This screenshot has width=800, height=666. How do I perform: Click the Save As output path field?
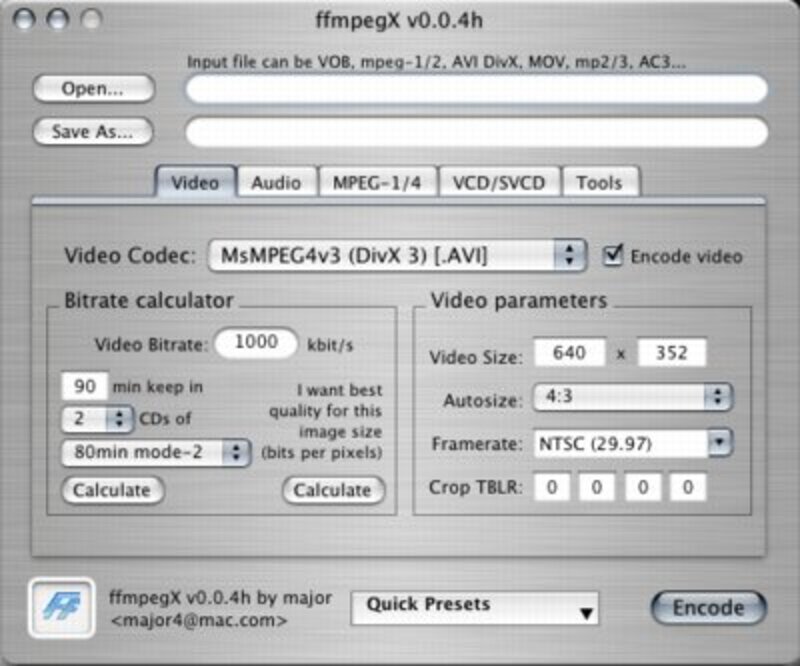click(477, 132)
